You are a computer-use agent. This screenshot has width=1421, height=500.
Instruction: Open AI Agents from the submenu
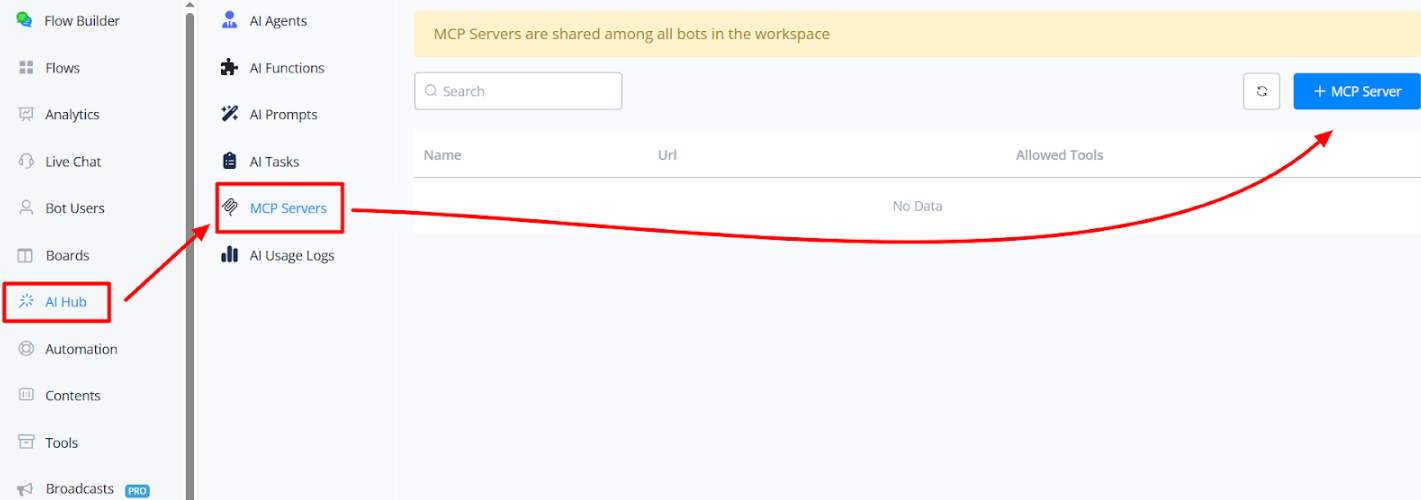click(x=277, y=21)
